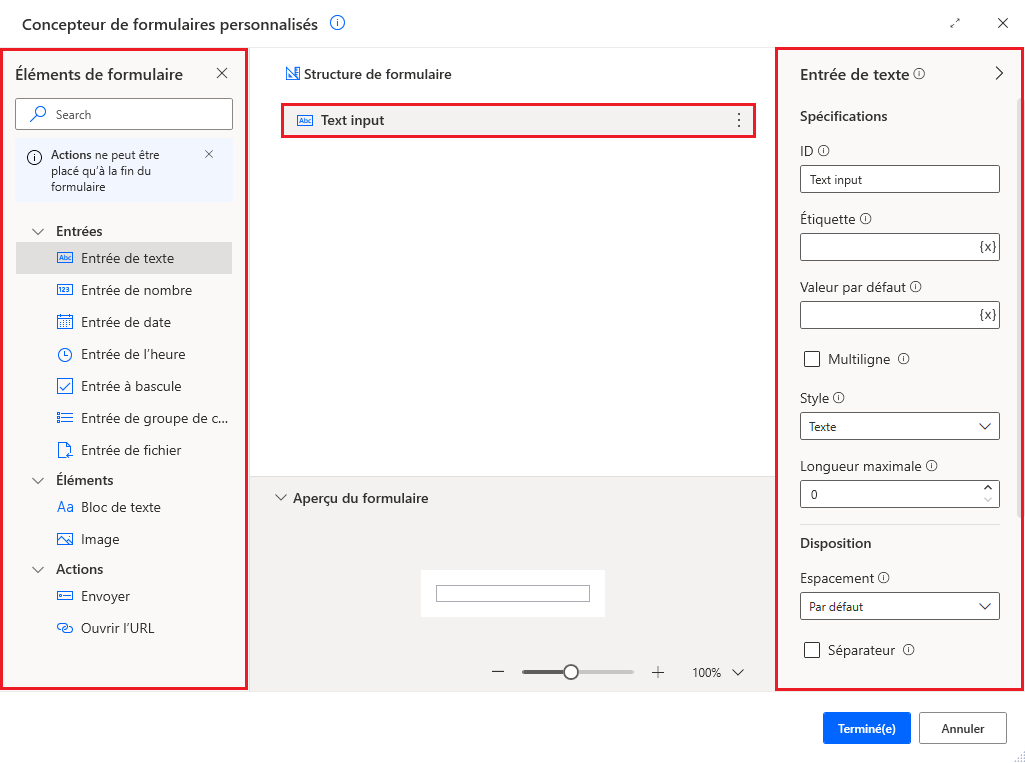Collapse the Aperçu du formulaire section
The height and width of the screenshot is (763, 1025).
point(281,498)
